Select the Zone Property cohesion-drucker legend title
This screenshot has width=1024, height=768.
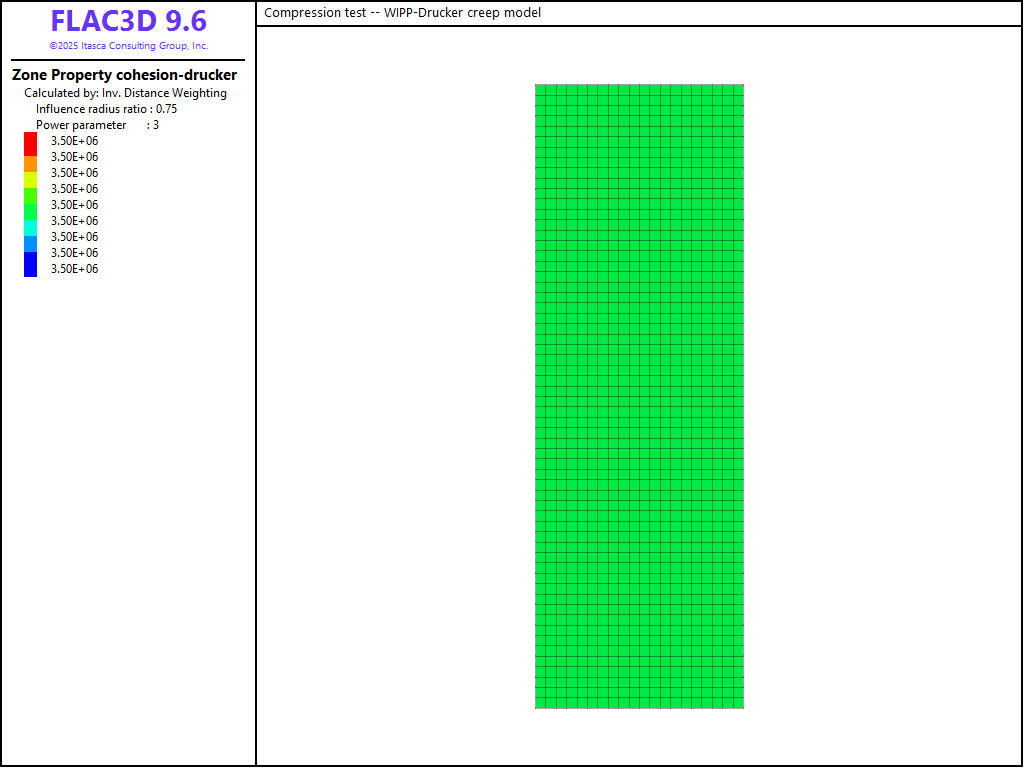click(x=124, y=75)
